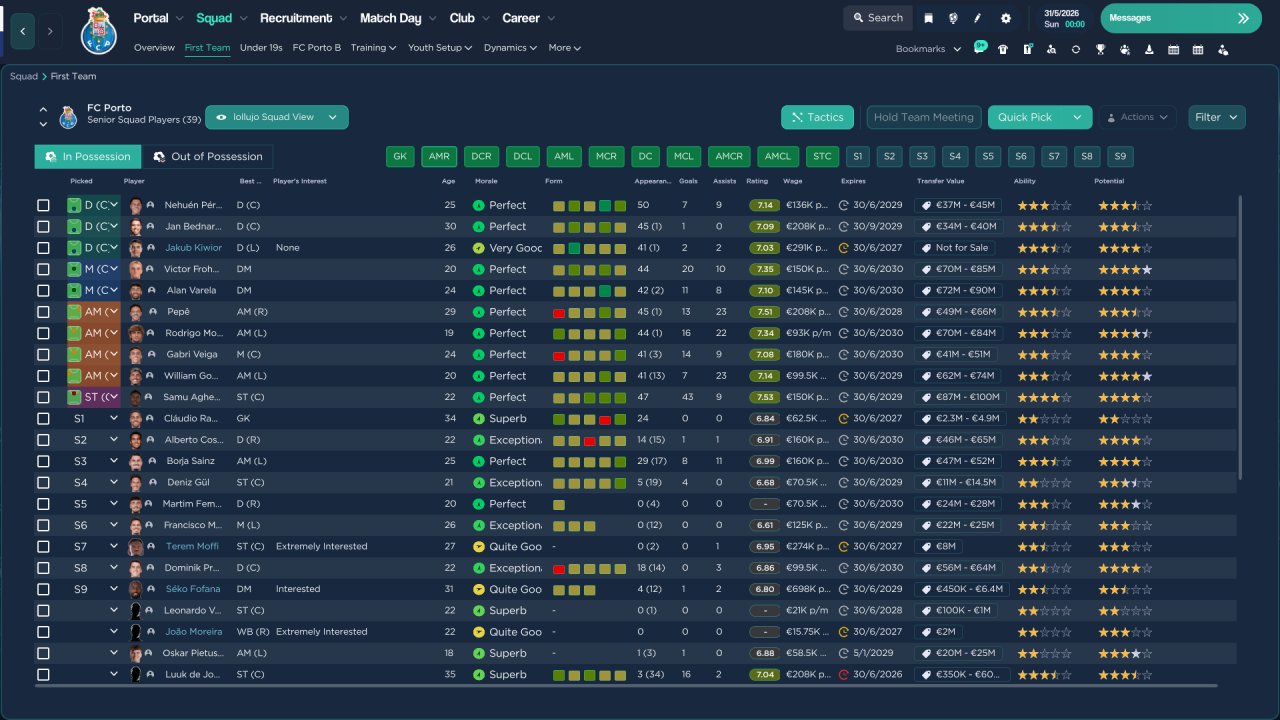Open the trophy icon shortcut
Screen dimensions: 1280x720
[1100, 49]
